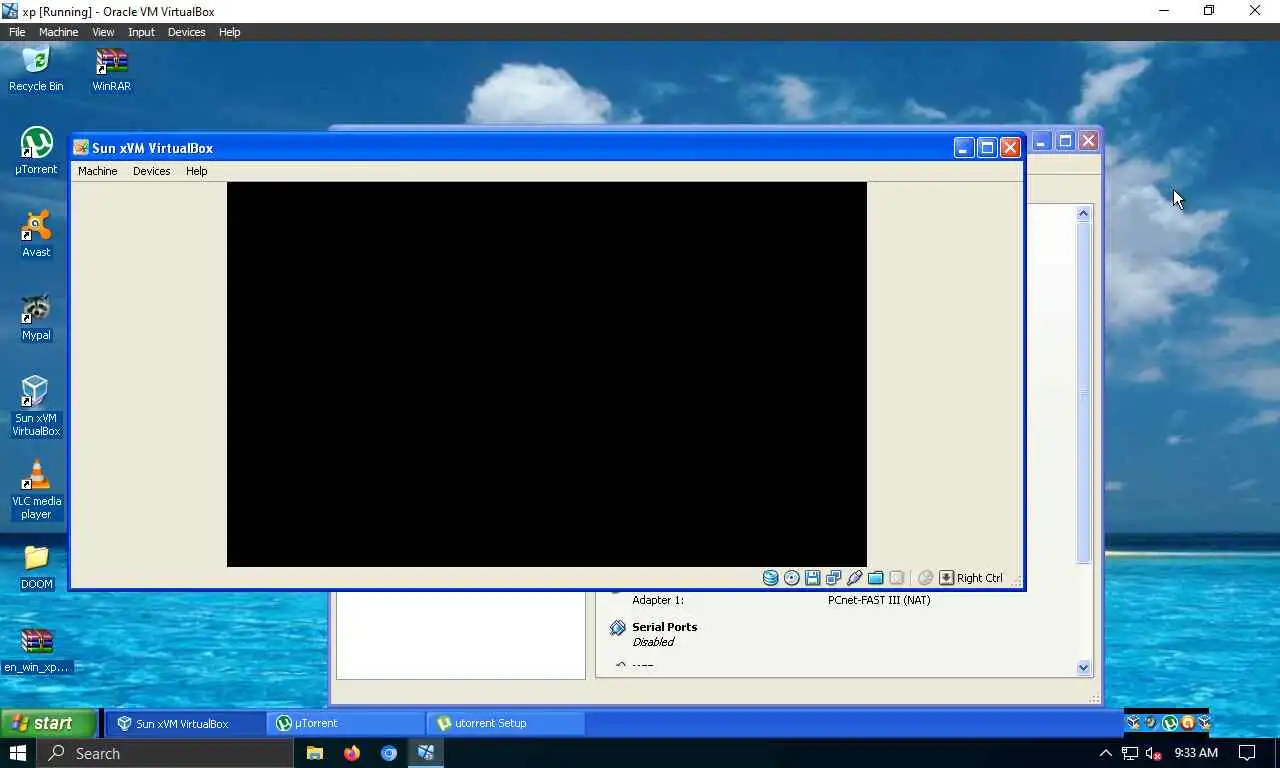Image resolution: width=1280 pixels, height=768 pixels.
Task: Open the outer VirtualBox Devices menu
Action: [x=186, y=32]
